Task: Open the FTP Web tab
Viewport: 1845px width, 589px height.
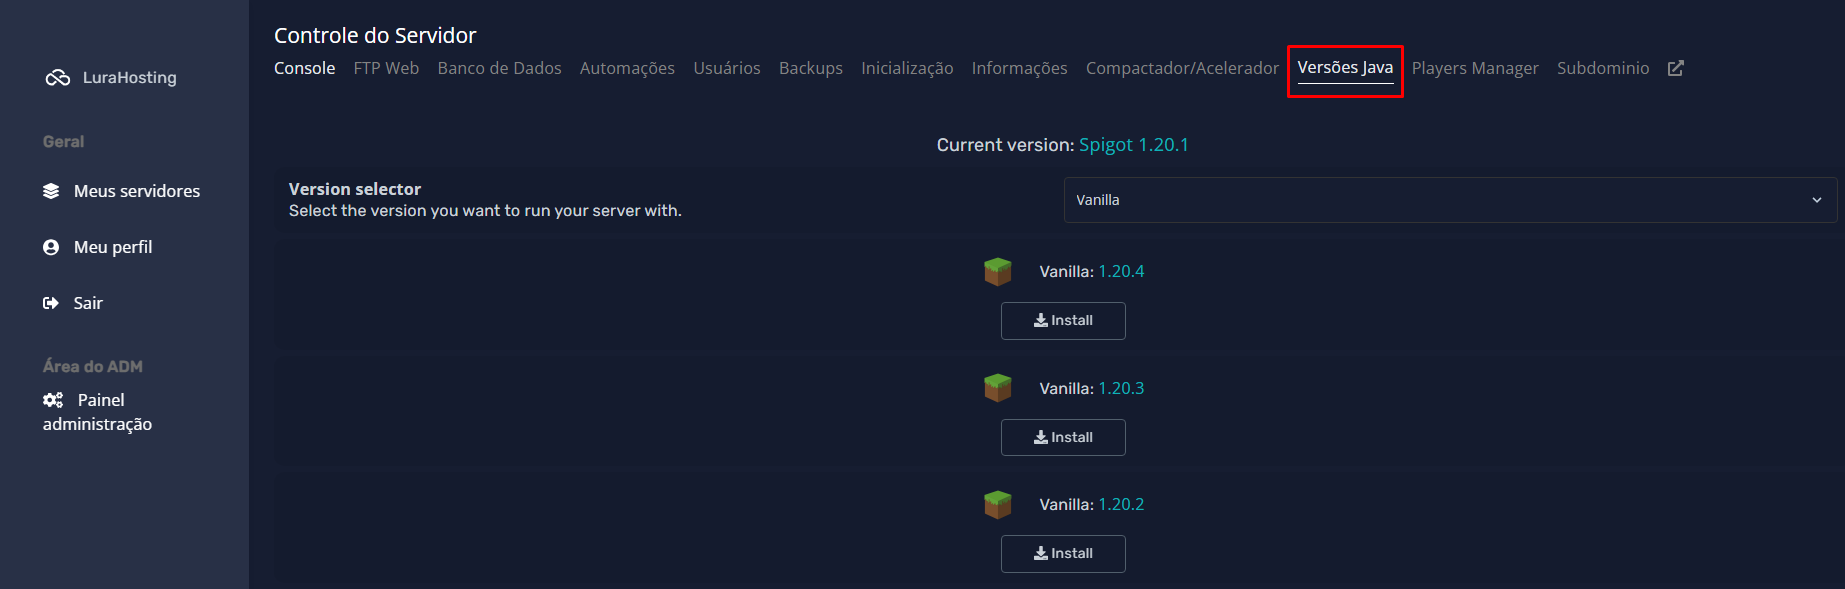Action: (x=386, y=68)
